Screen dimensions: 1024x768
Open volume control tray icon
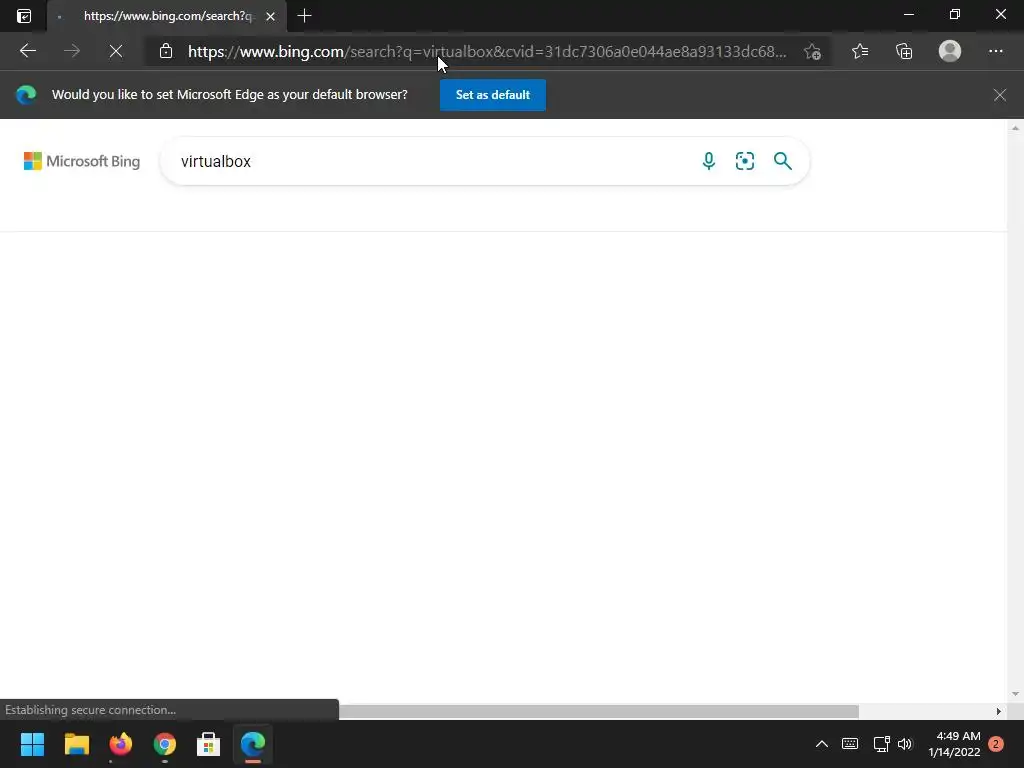904,744
